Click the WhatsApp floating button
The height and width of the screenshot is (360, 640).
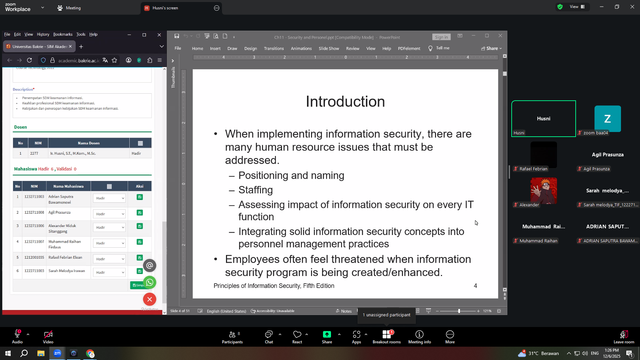pyautogui.click(x=149, y=282)
